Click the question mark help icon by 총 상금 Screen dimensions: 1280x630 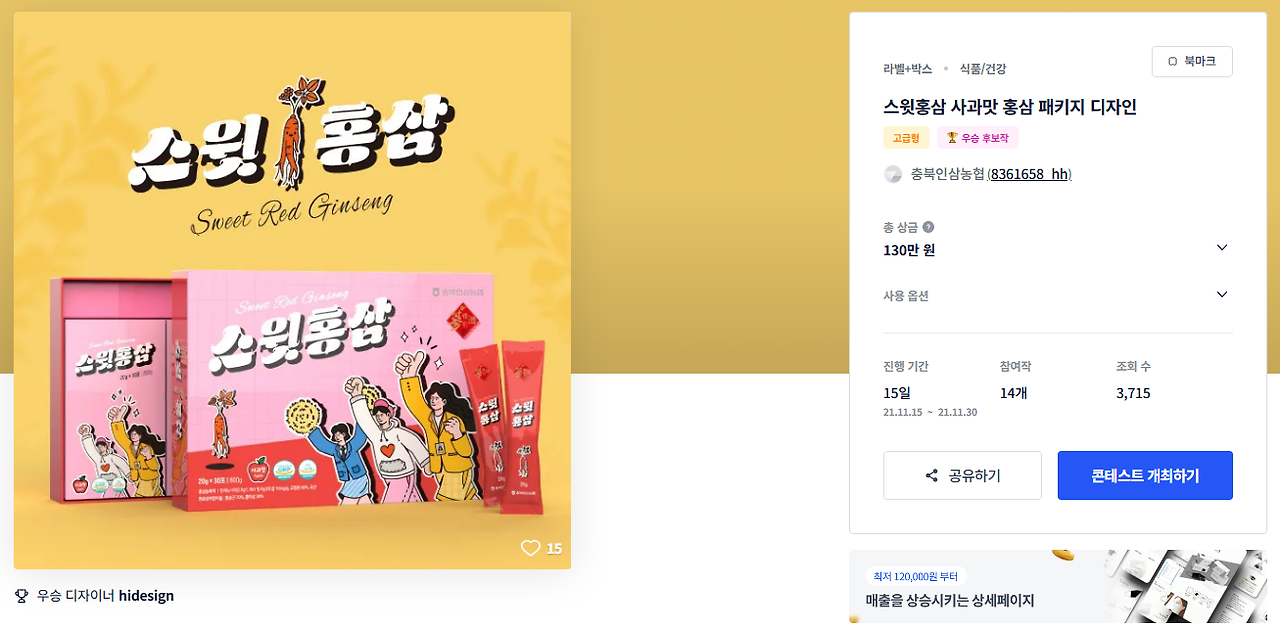point(928,227)
